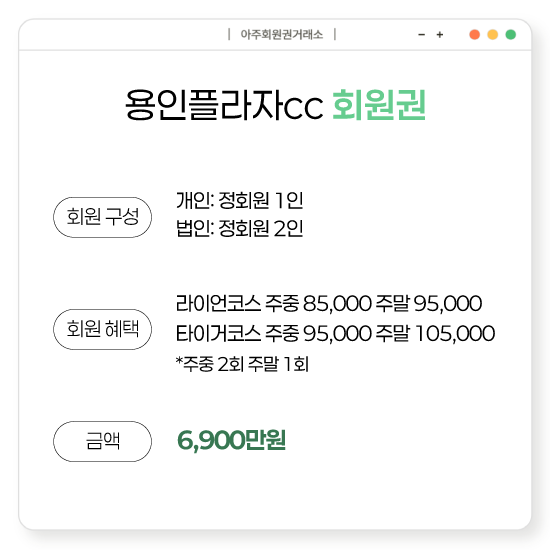Click the right vertical bar beside title

click(x=335, y=34)
